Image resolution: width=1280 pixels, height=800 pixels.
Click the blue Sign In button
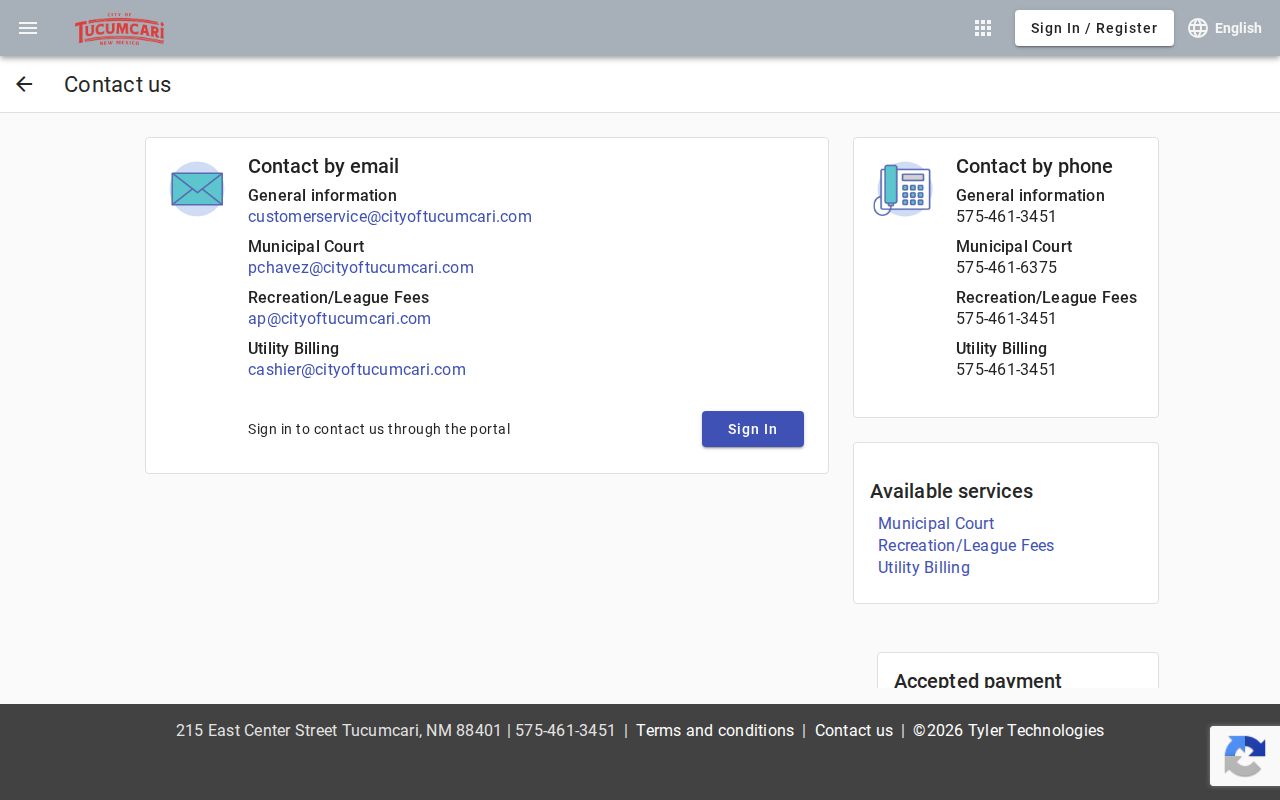(x=753, y=429)
